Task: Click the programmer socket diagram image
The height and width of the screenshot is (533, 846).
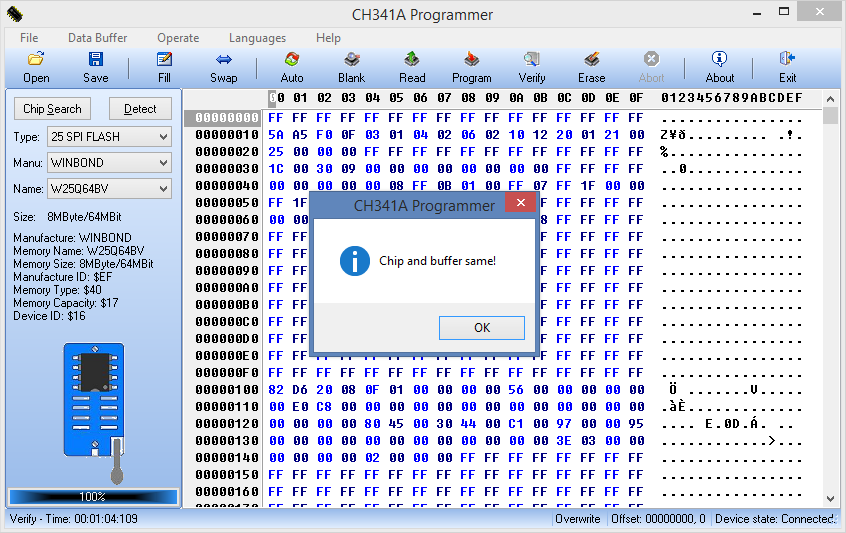Action: (x=94, y=413)
